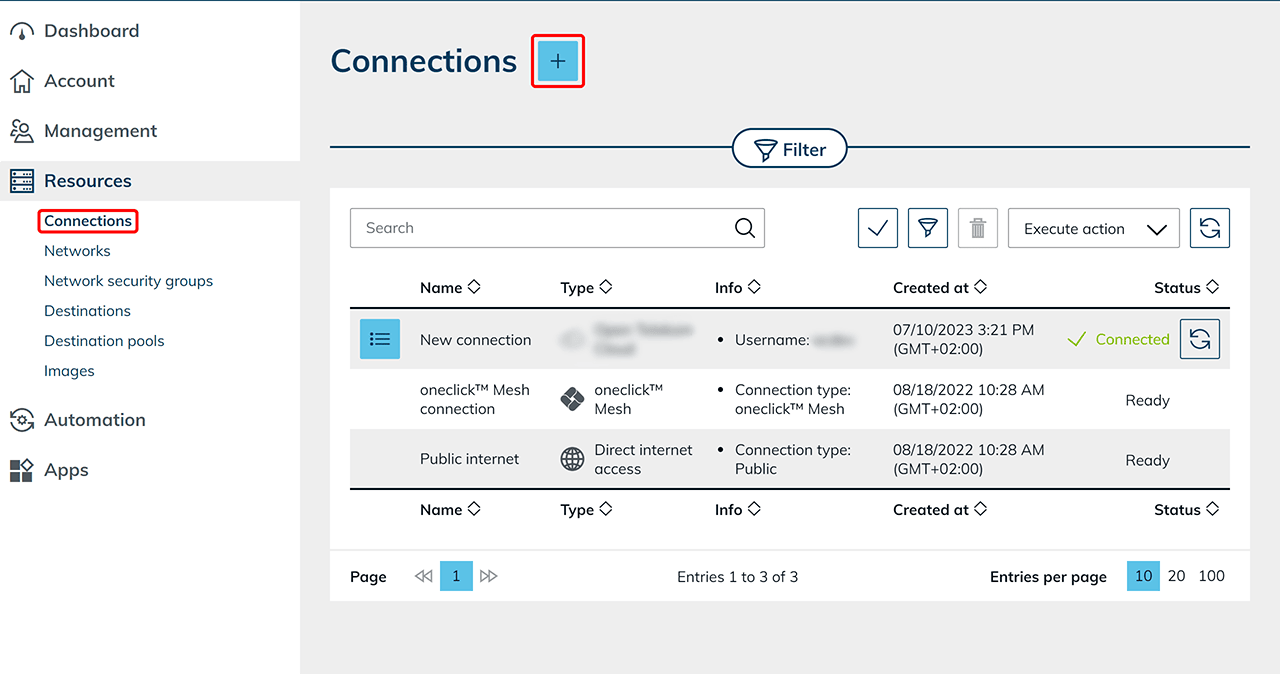Click into the Search field

point(540,228)
